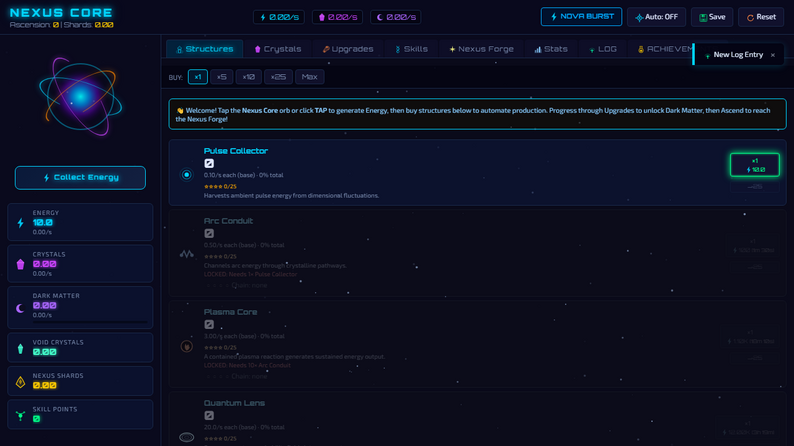Dismiss the New Log Entry notification
794x446 pixels.
[x=773, y=55]
